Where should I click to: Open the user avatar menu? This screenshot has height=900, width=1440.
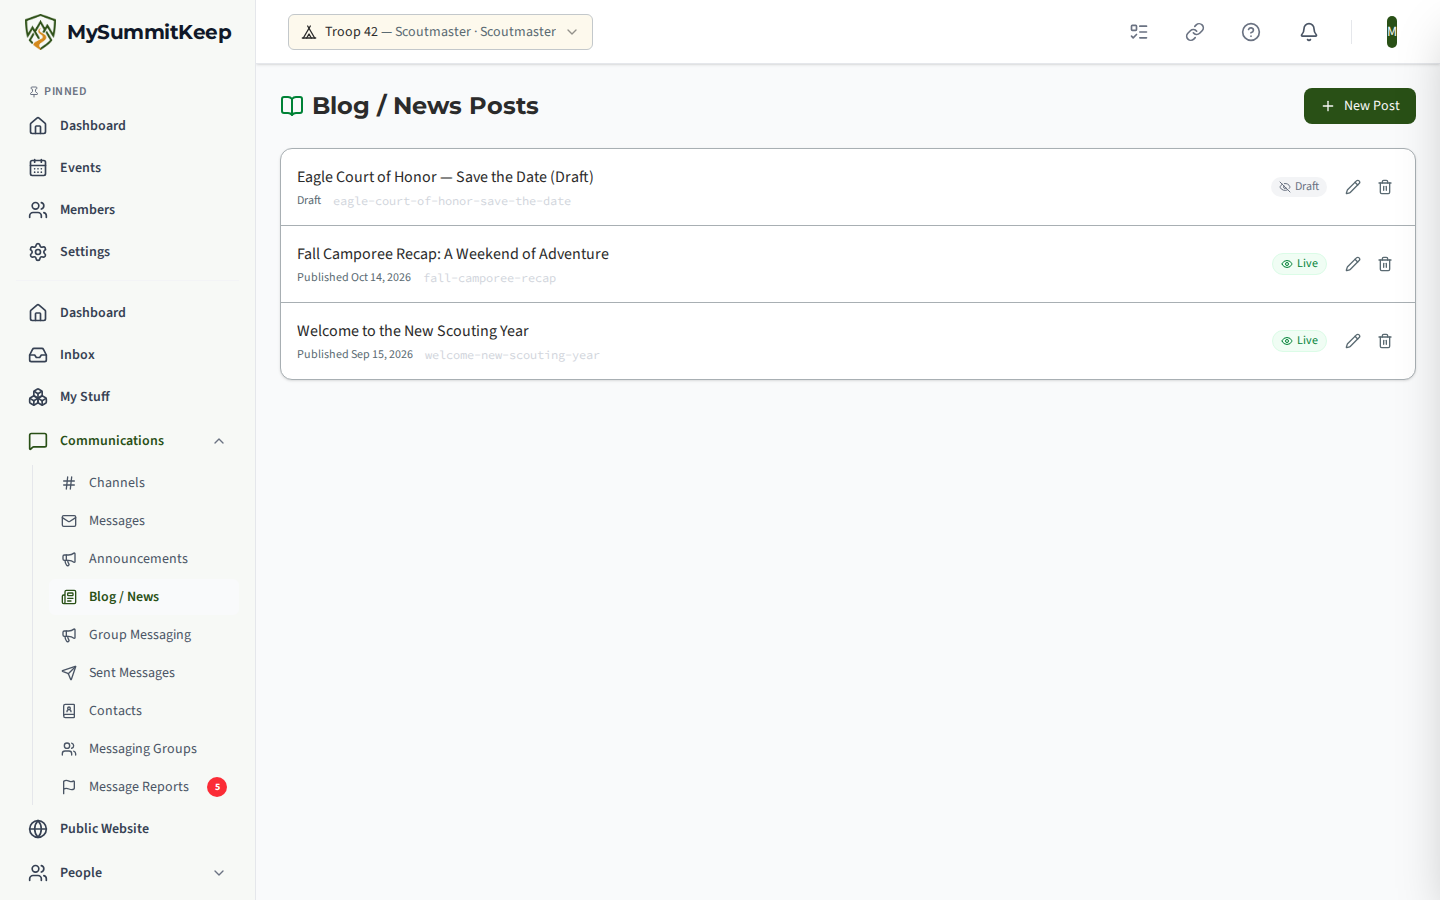pyautogui.click(x=1392, y=32)
